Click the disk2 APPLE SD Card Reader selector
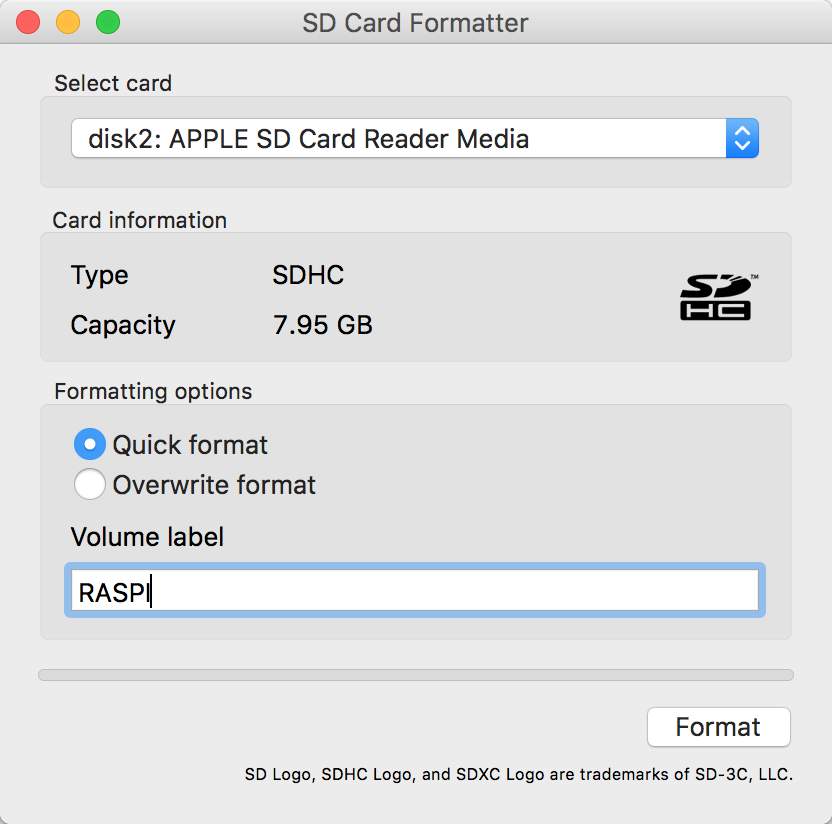This screenshot has width=832, height=824. click(398, 139)
